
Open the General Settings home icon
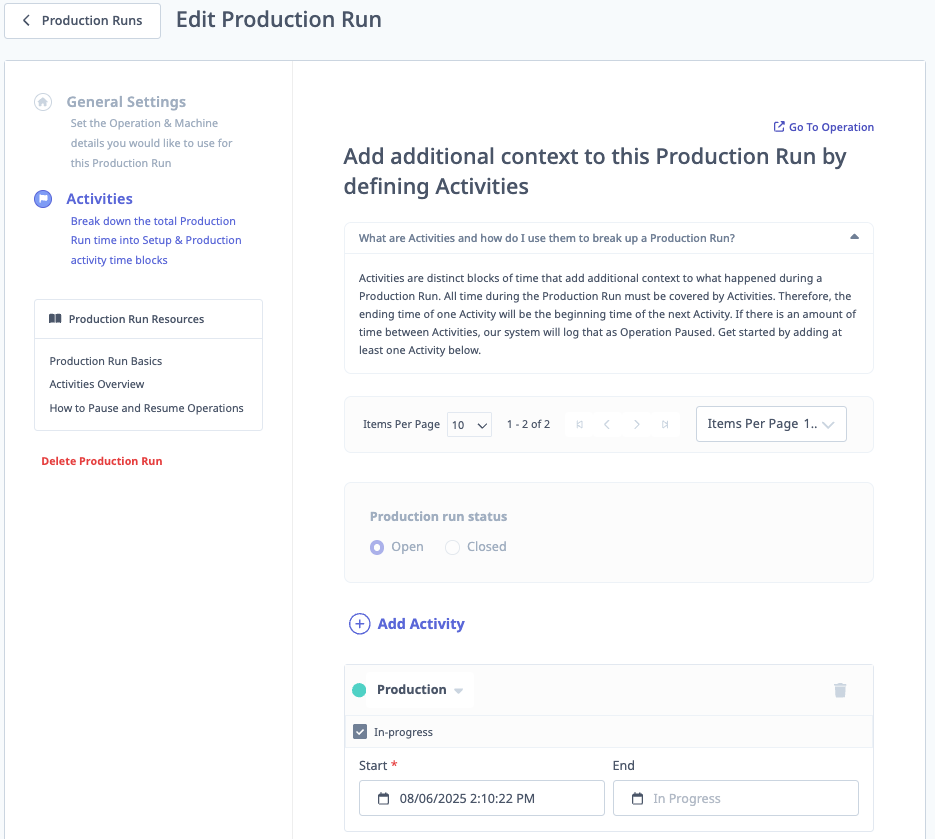tap(42, 101)
